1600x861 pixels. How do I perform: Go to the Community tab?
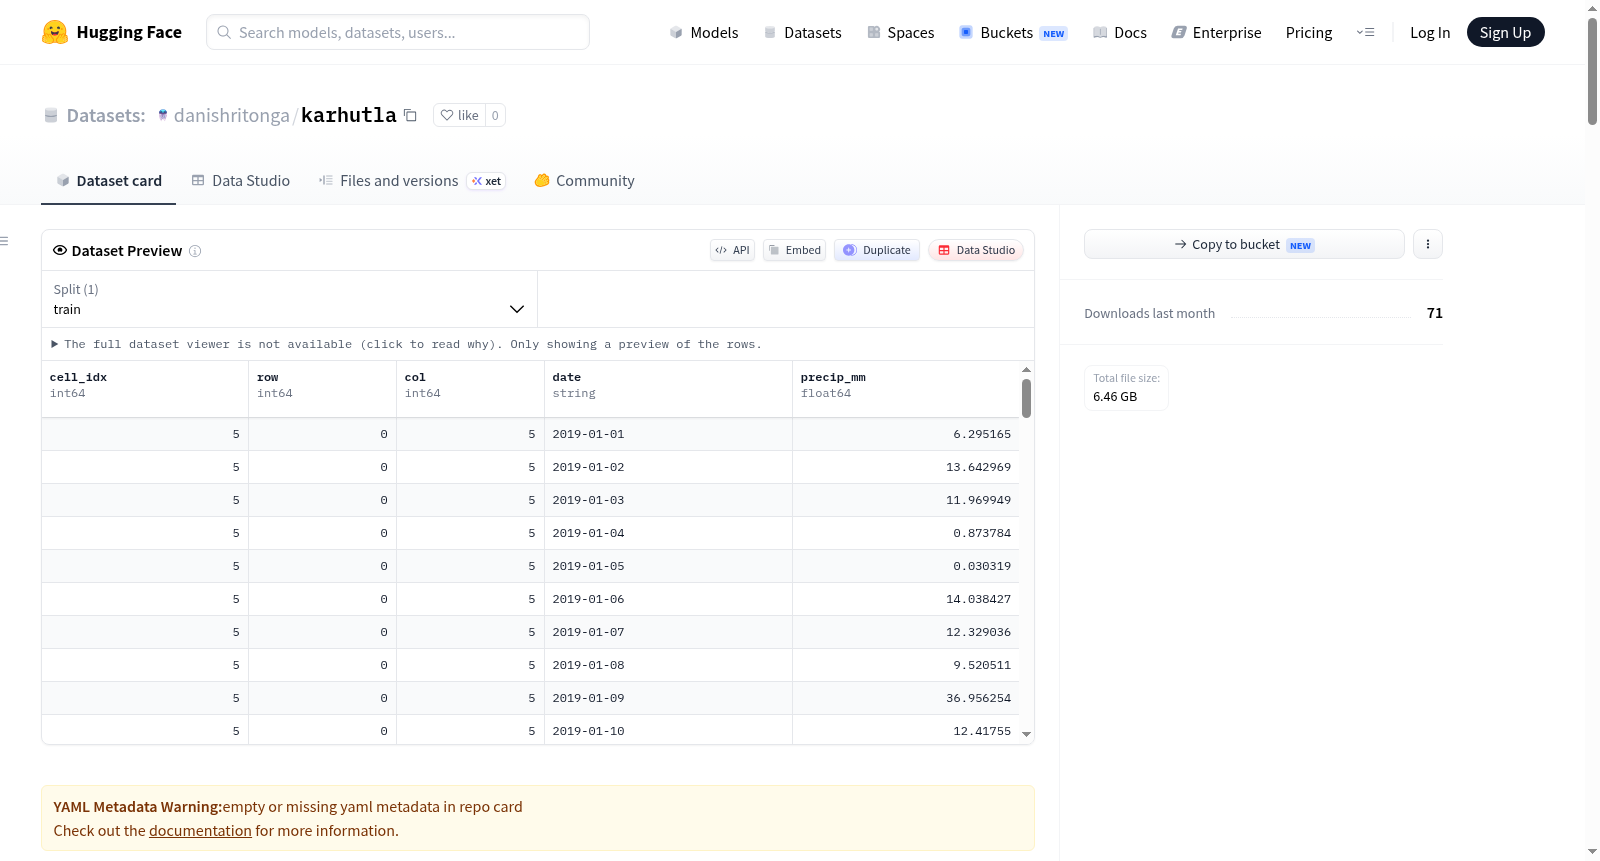(585, 181)
